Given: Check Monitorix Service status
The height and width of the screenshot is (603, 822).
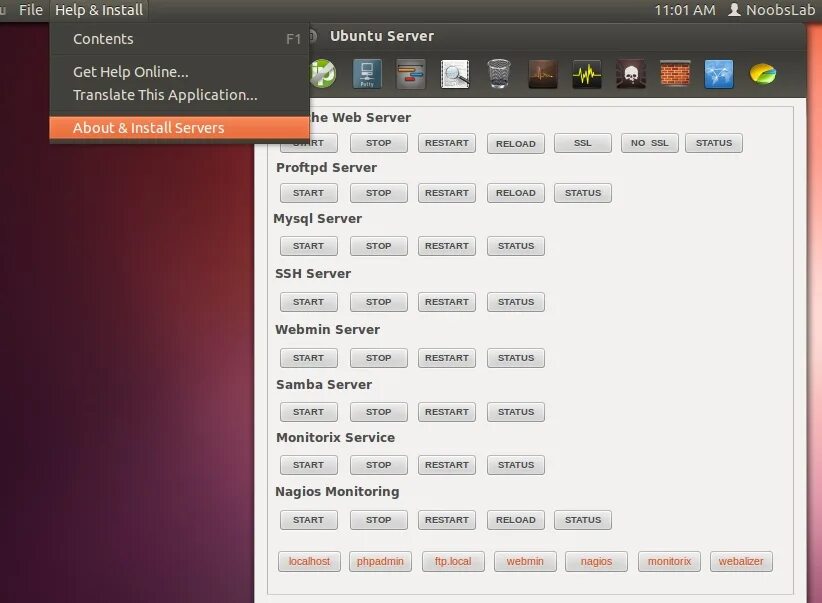Looking at the screenshot, I should point(516,465).
